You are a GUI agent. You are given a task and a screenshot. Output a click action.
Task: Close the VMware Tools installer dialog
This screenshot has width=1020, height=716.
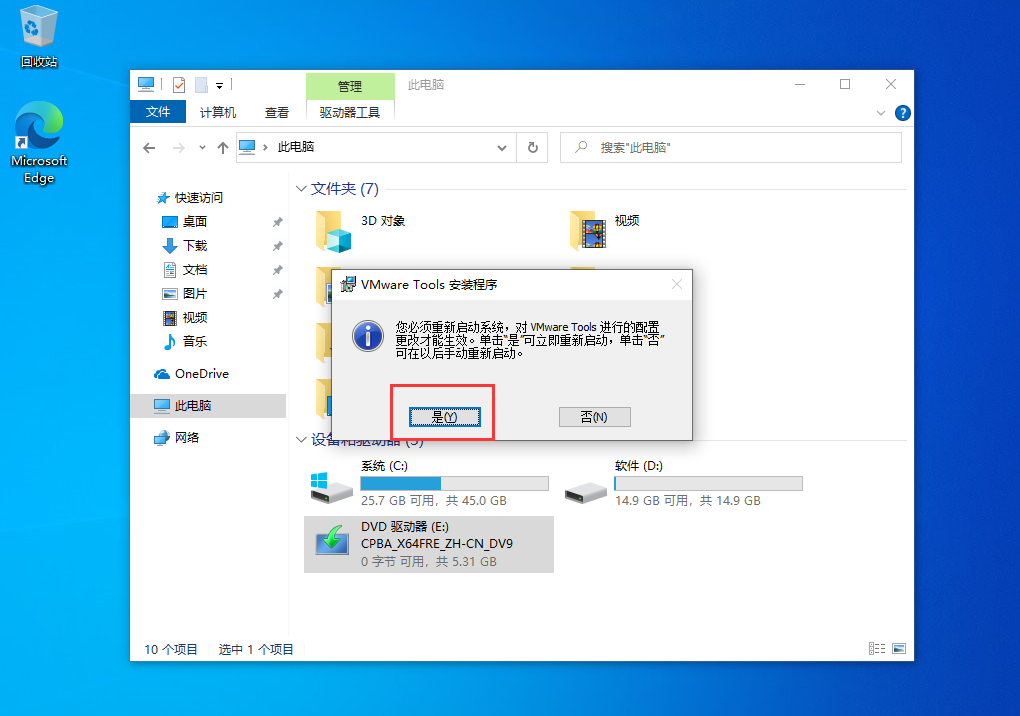point(677,284)
